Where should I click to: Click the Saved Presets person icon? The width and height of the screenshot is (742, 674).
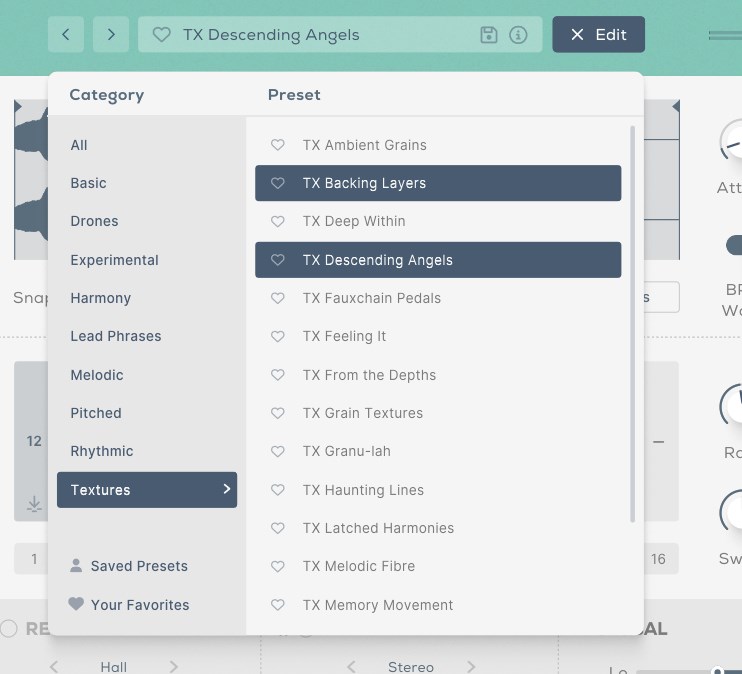76,566
